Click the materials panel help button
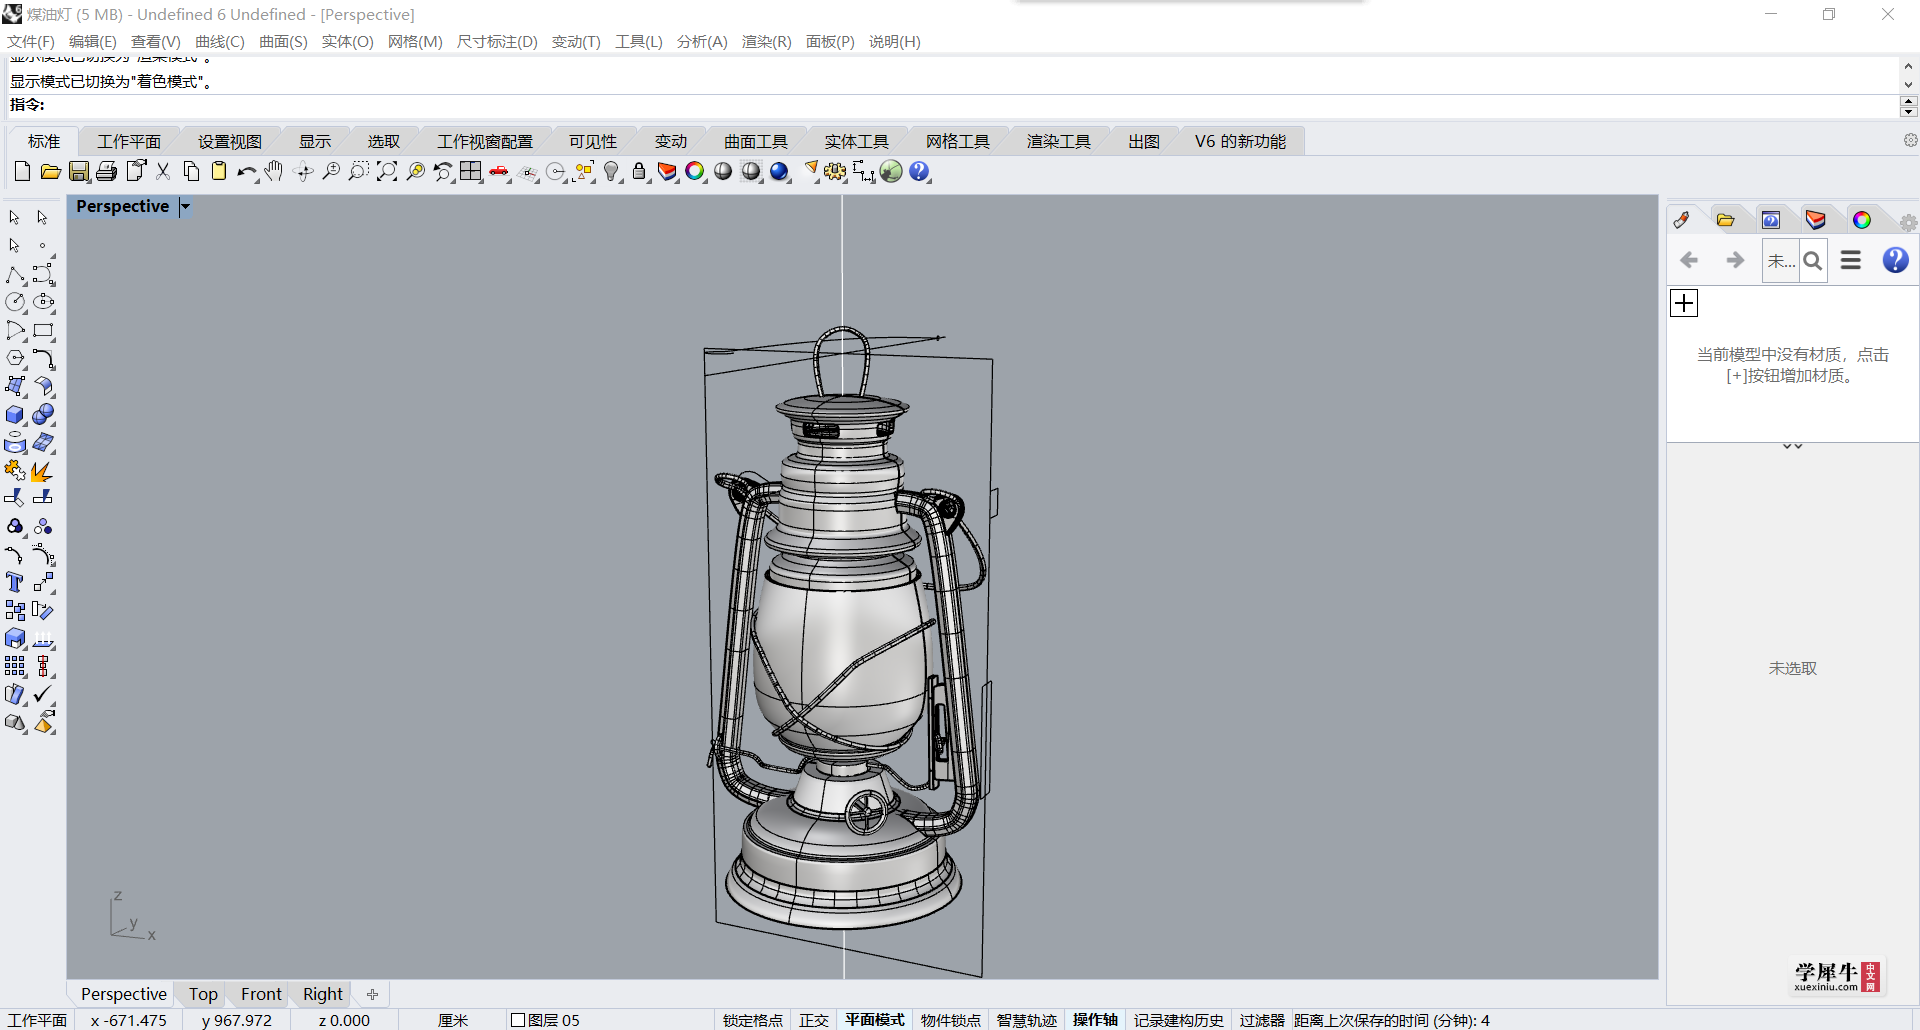The image size is (1920, 1030). 1895,260
